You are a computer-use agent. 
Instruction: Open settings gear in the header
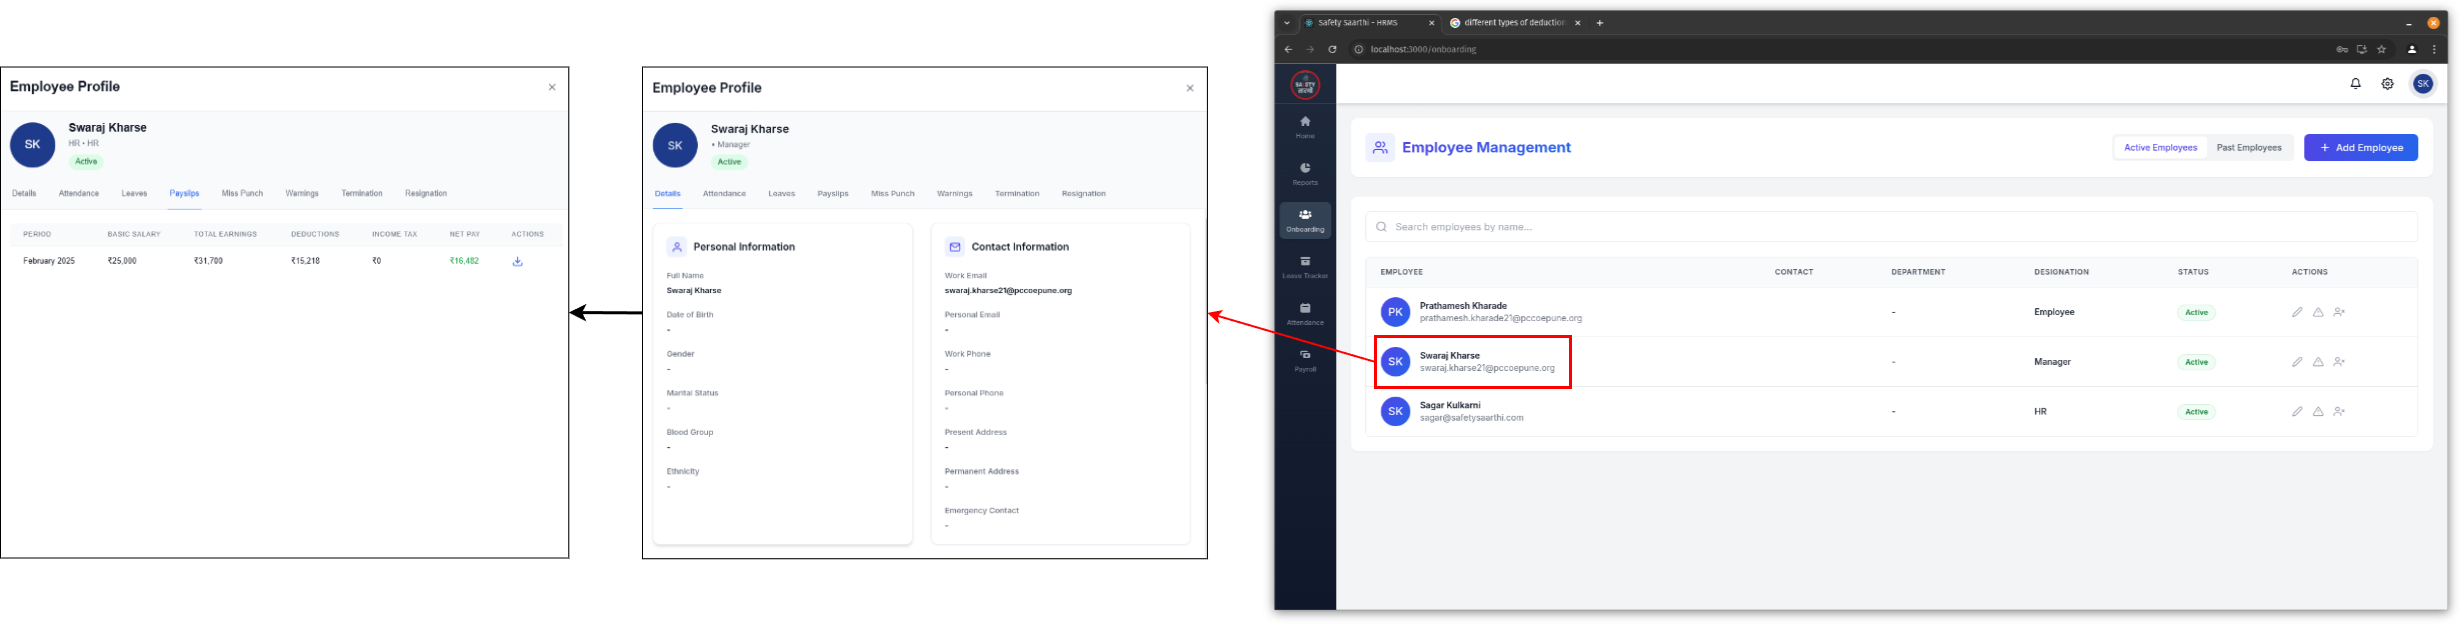pyautogui.click(x=2387, y=84)
